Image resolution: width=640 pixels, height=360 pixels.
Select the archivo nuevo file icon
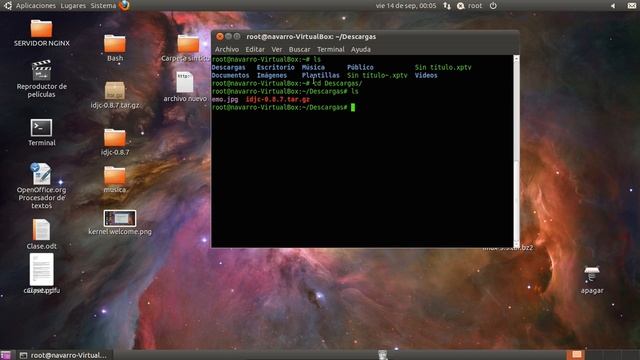184,83
